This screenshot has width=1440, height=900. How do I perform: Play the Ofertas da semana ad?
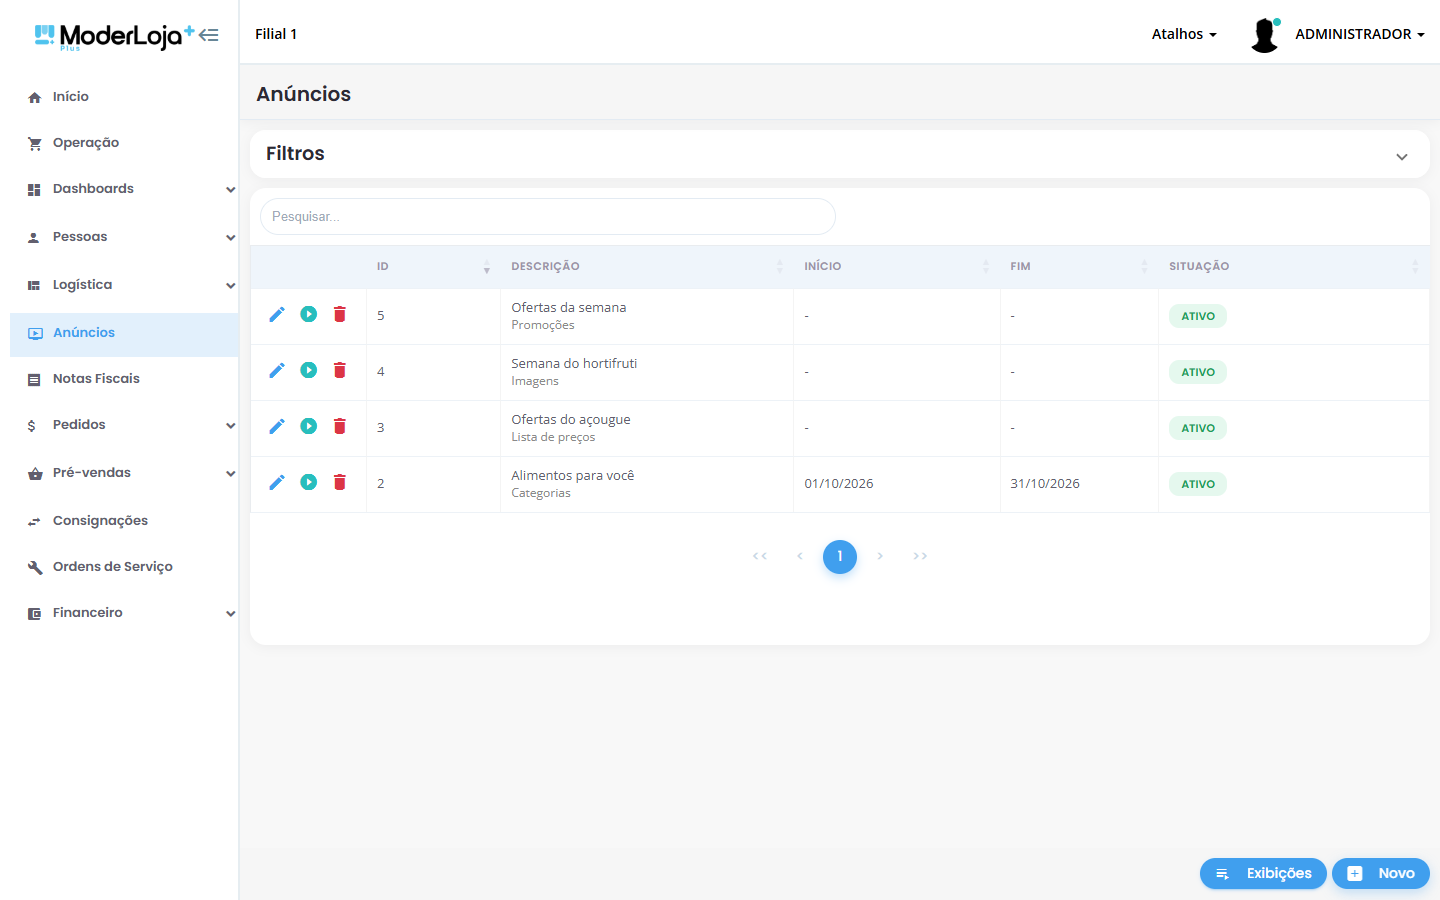pyautogui.click(x=309, y=315)
